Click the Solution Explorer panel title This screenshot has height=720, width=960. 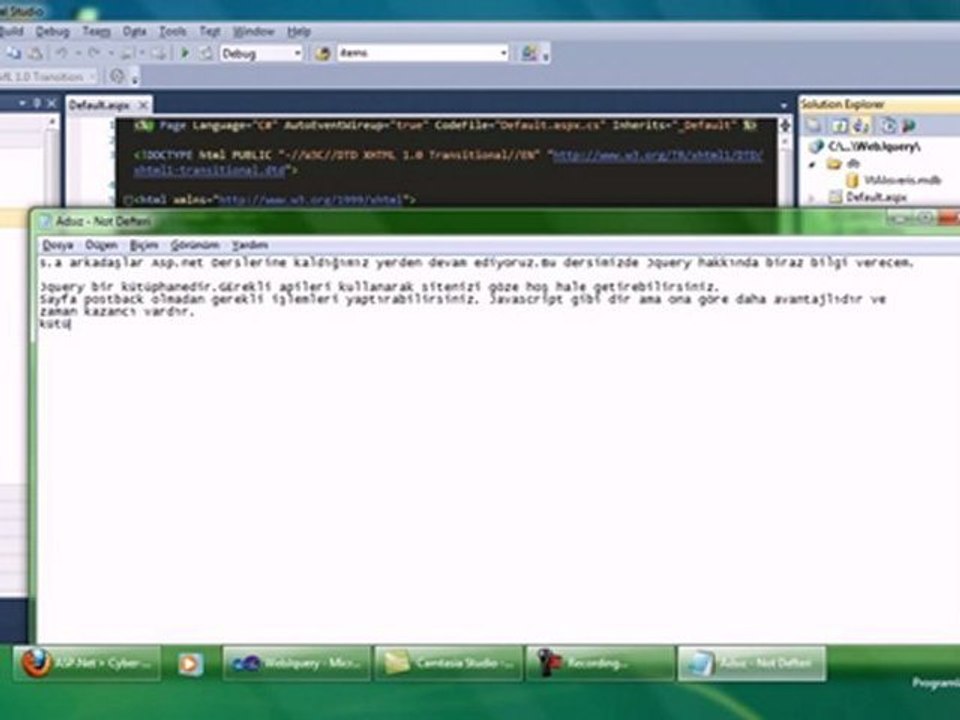[842, 104]
